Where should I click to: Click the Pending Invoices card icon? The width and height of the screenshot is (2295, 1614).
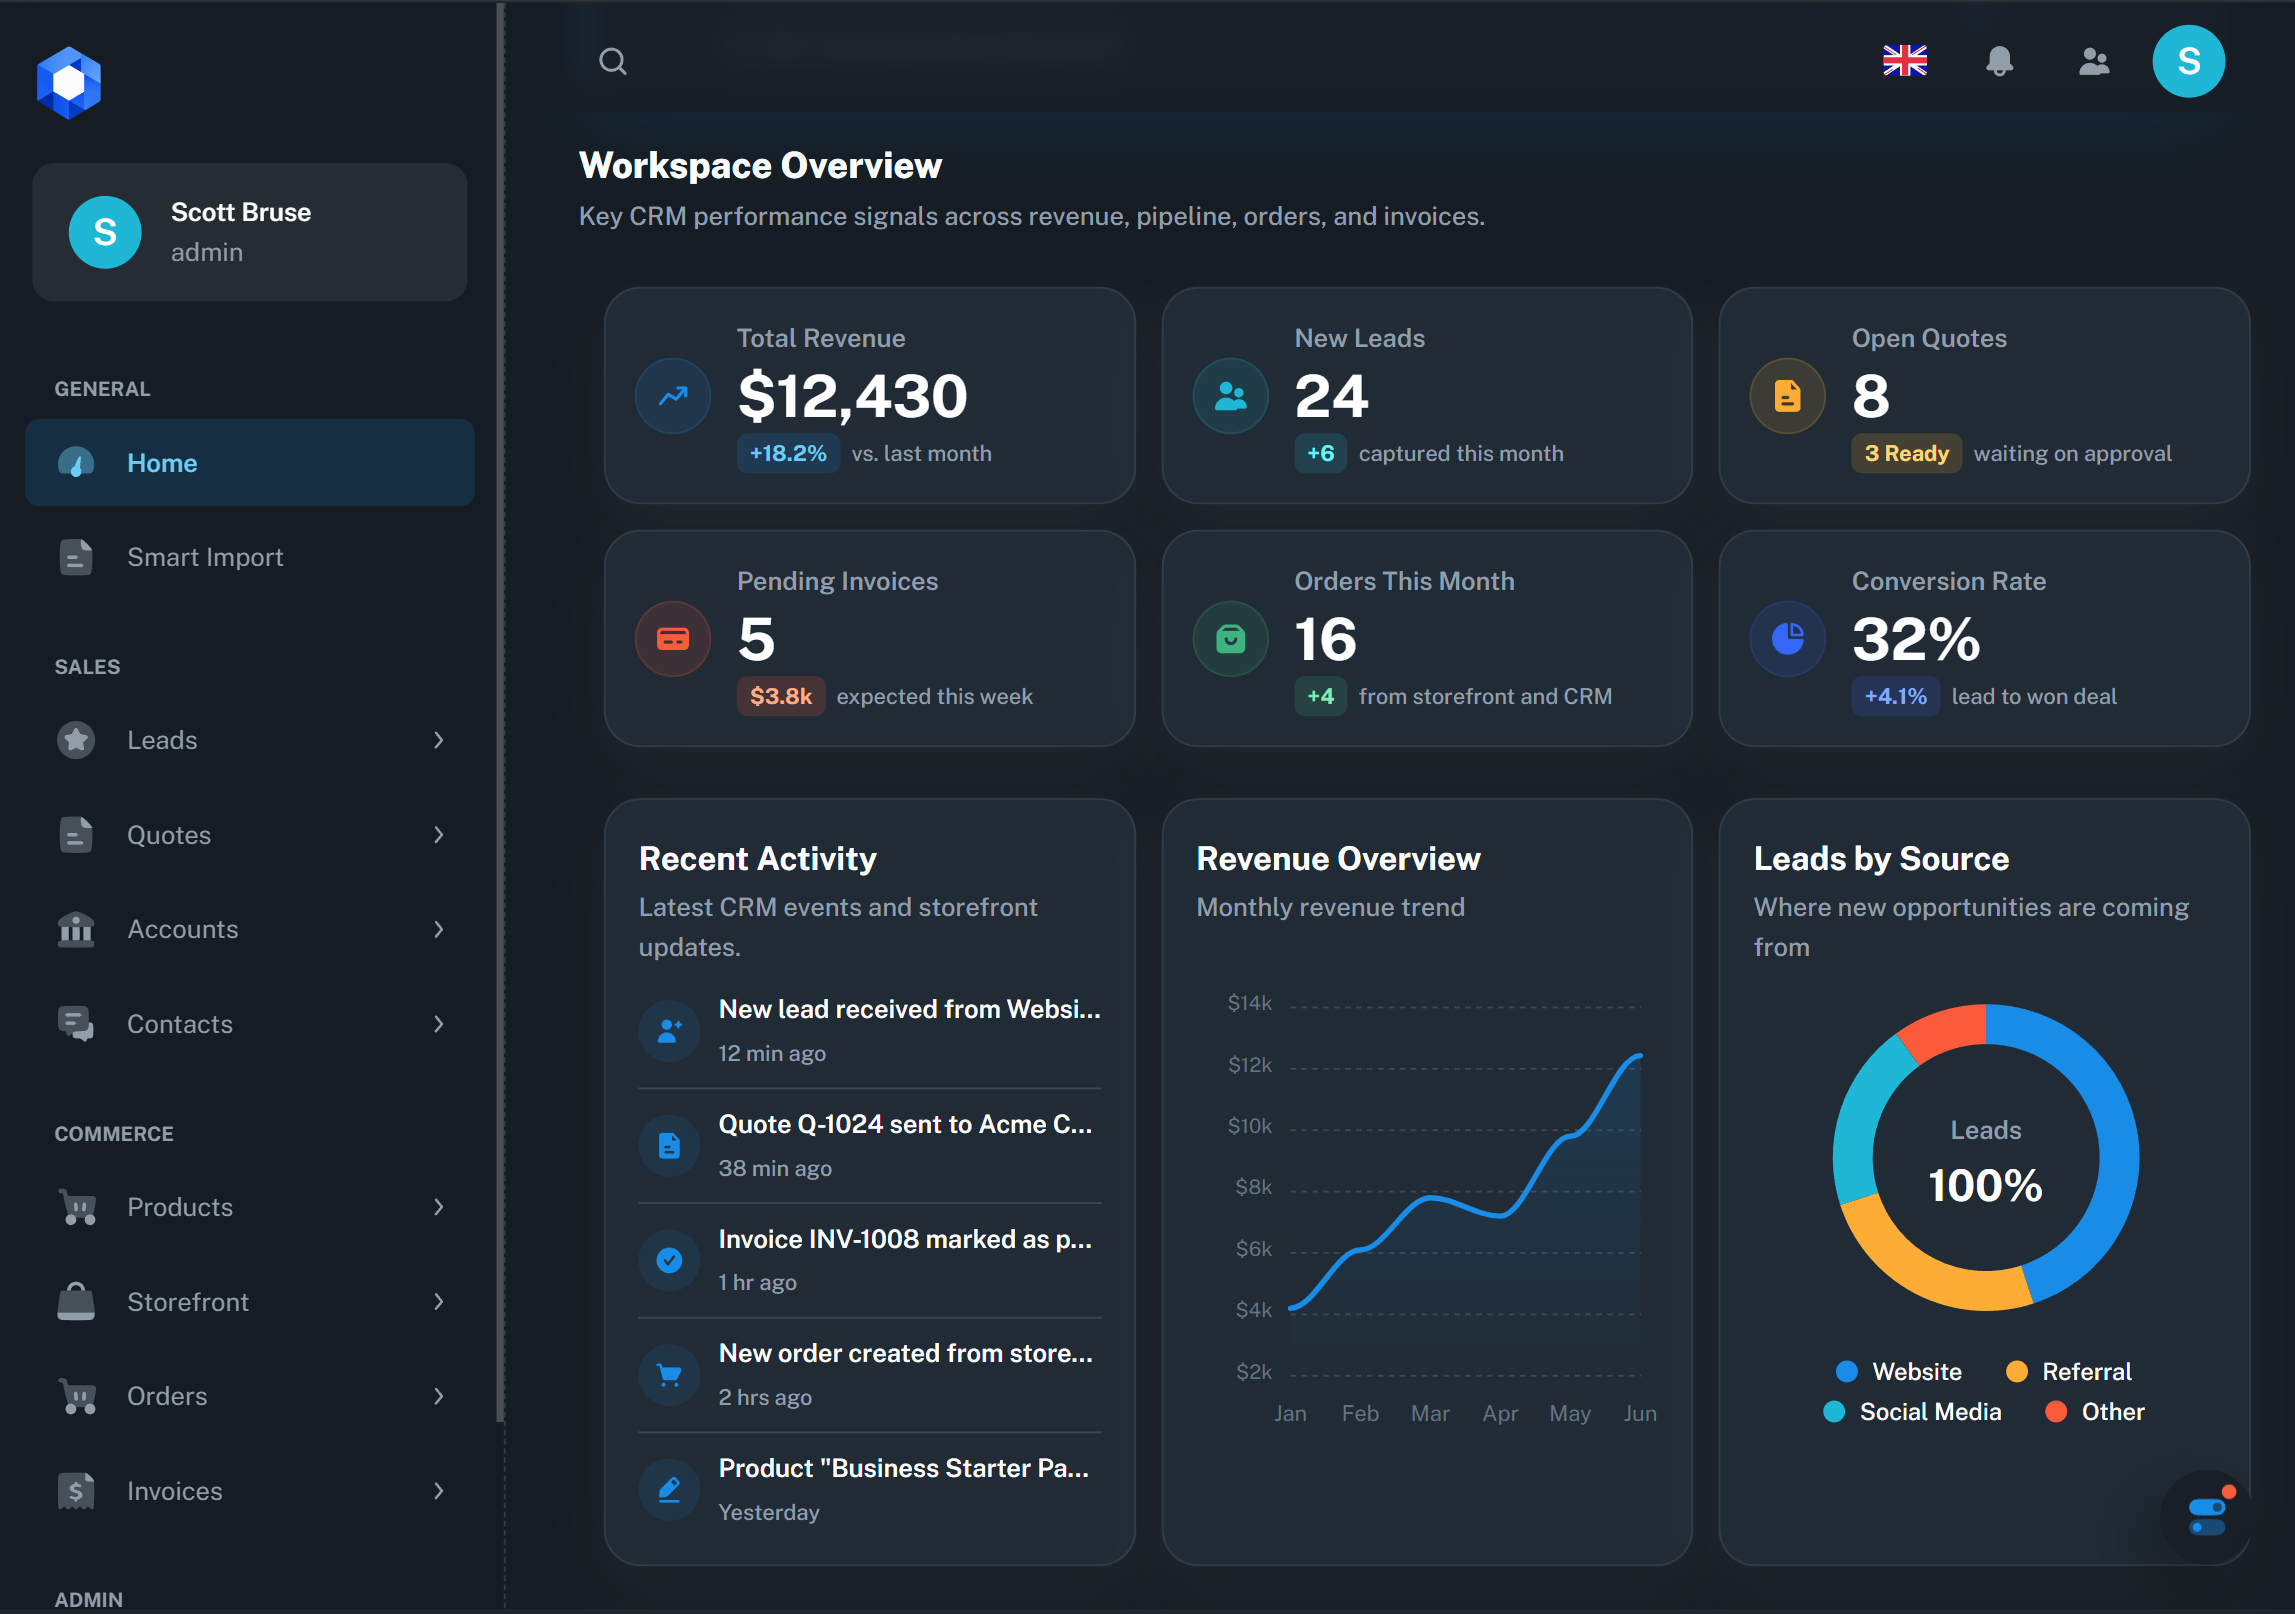673,639
